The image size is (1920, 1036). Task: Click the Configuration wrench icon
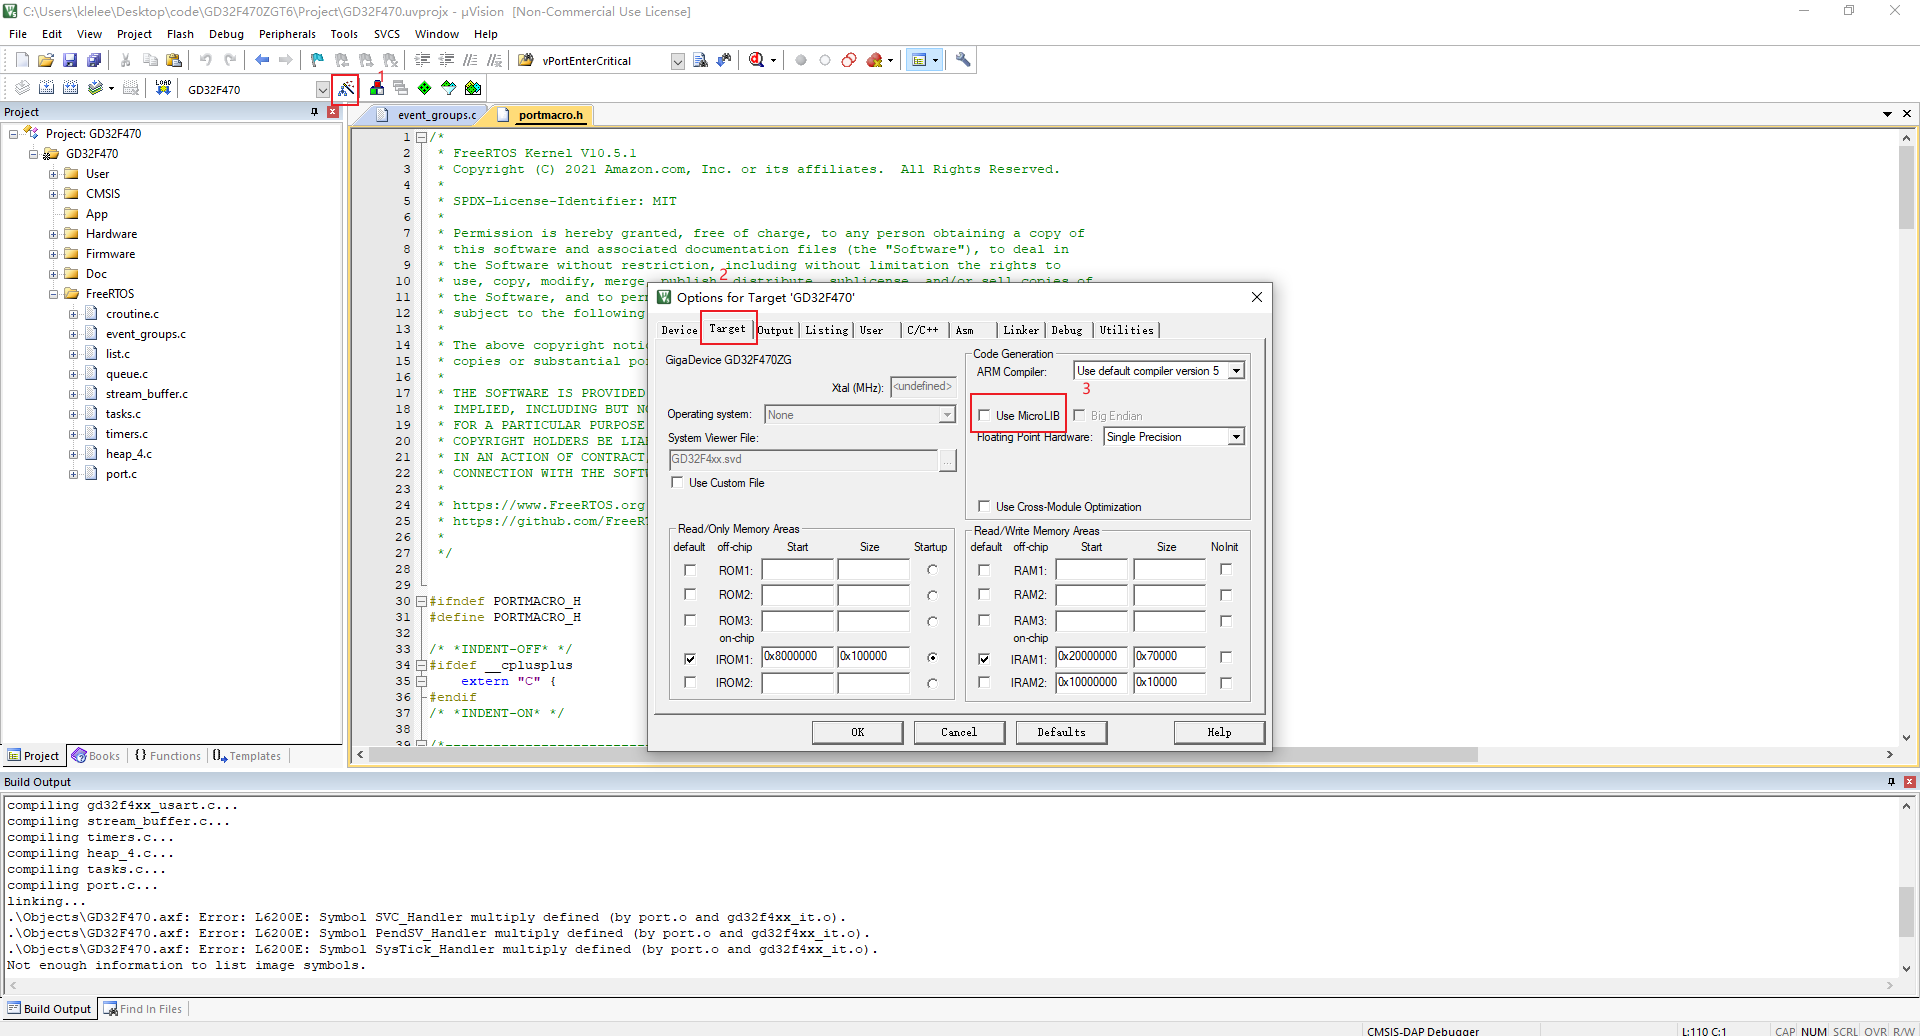coord(963,60)
